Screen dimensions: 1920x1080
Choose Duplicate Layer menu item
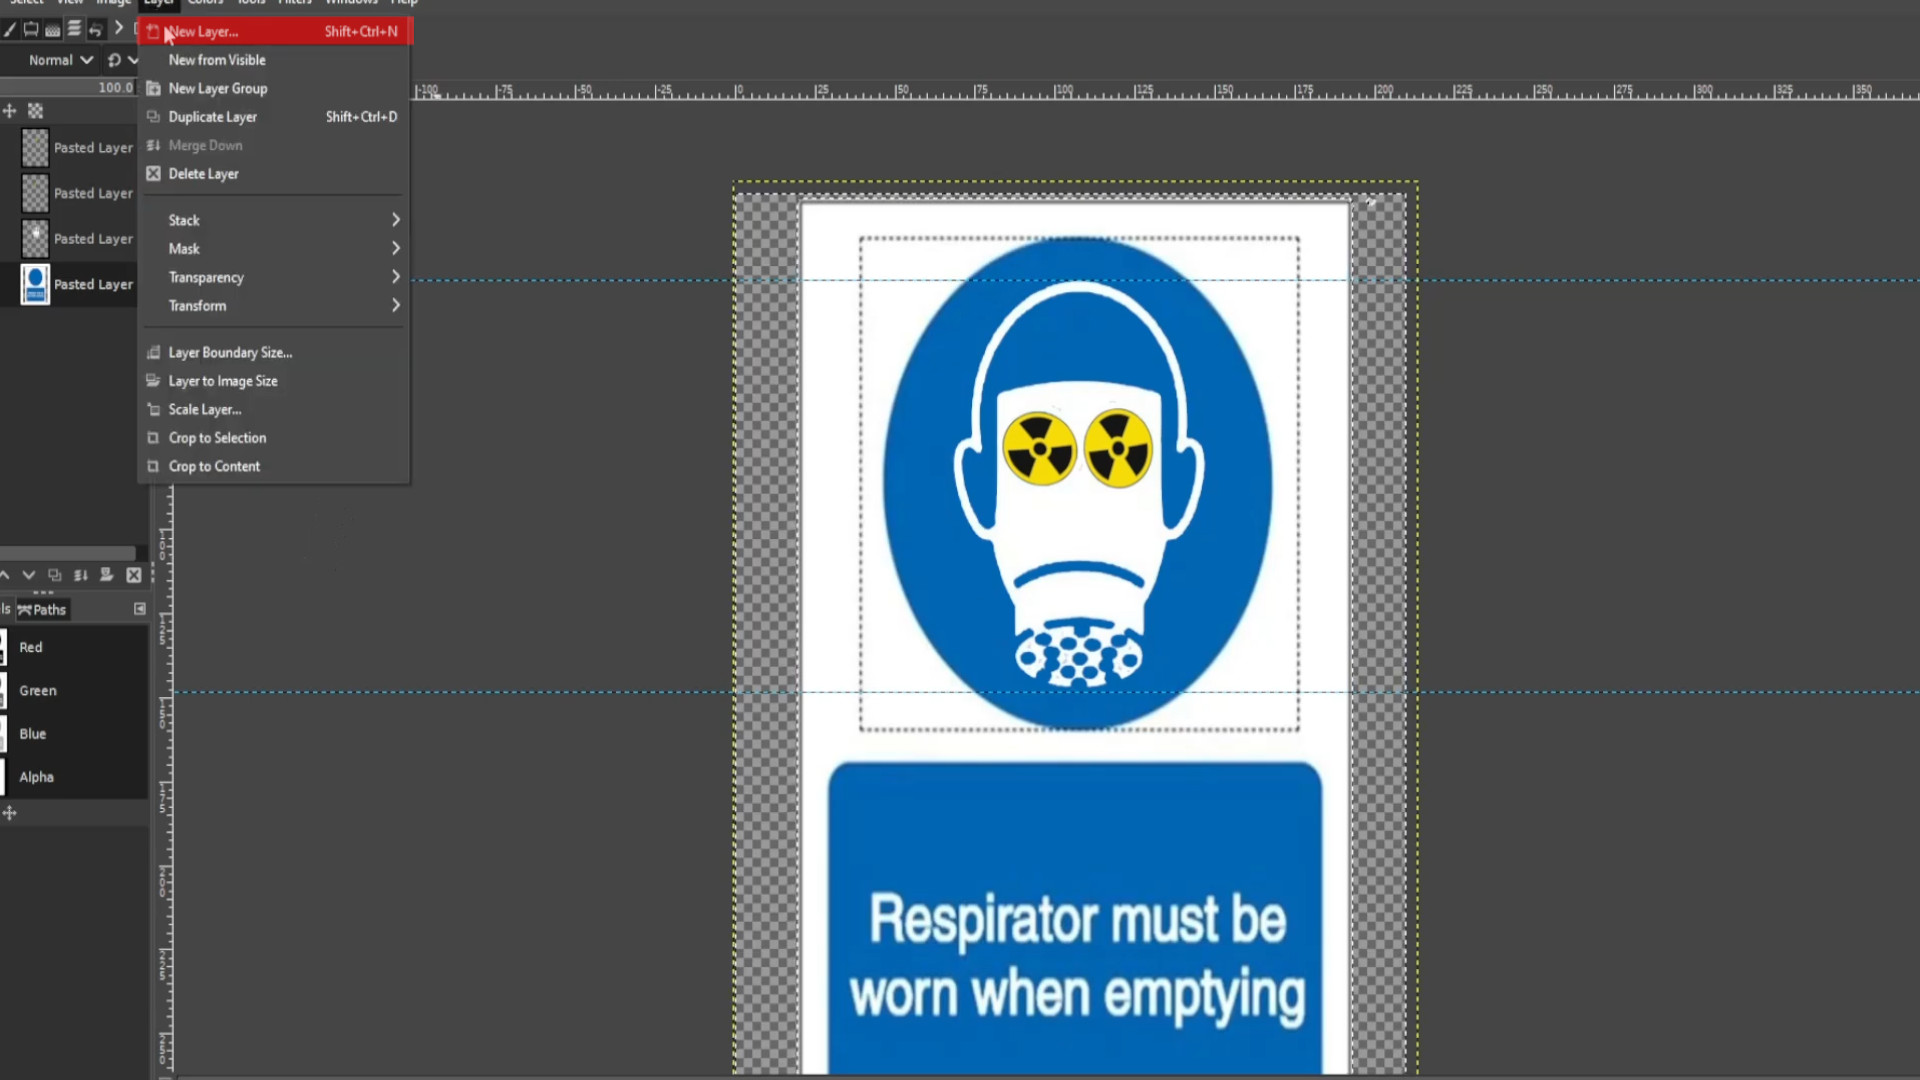[275, 117]
